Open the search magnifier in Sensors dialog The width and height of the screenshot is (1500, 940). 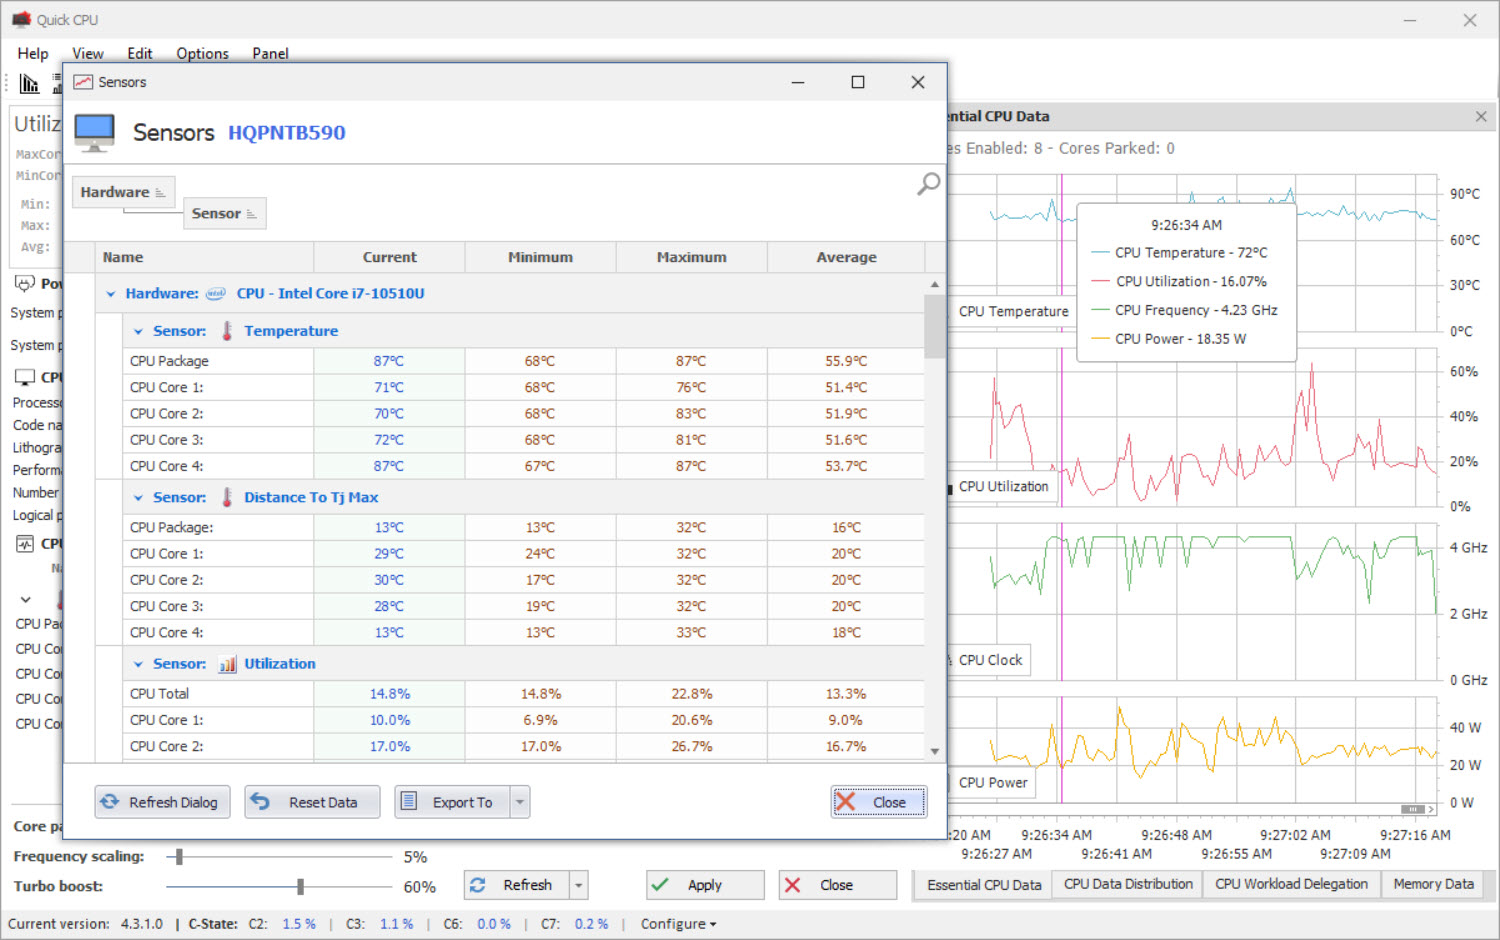[x=929, y=184]
